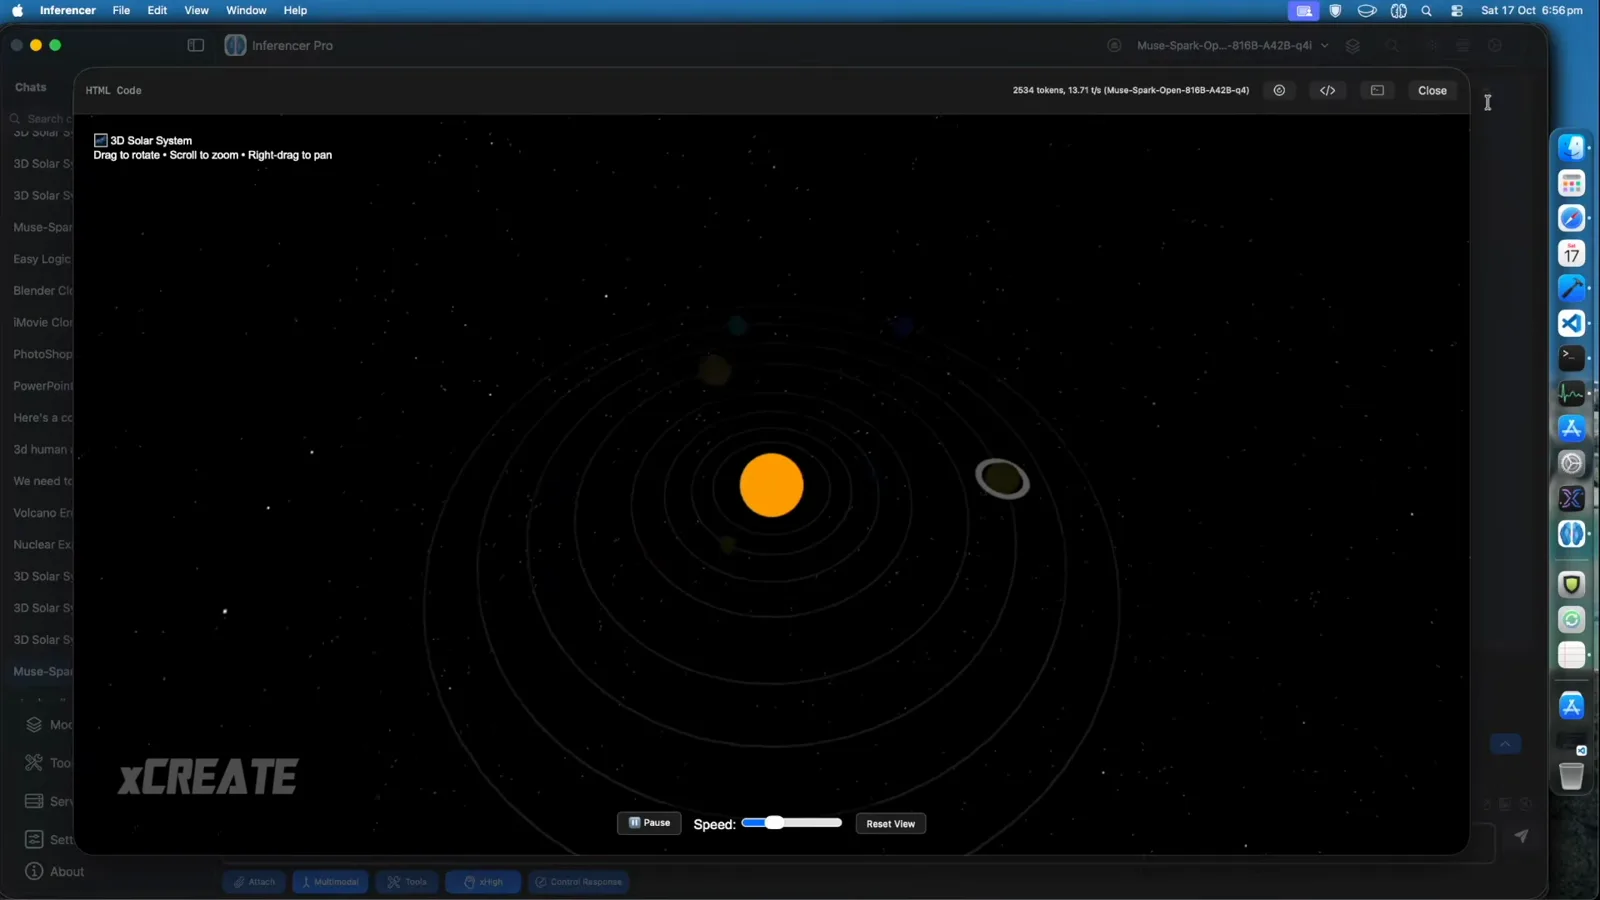Screen dimensions: 1600x900
Task: Toggle the 3D Solar System checkbox
Action: pyautogui.click(x=100, y=141)
